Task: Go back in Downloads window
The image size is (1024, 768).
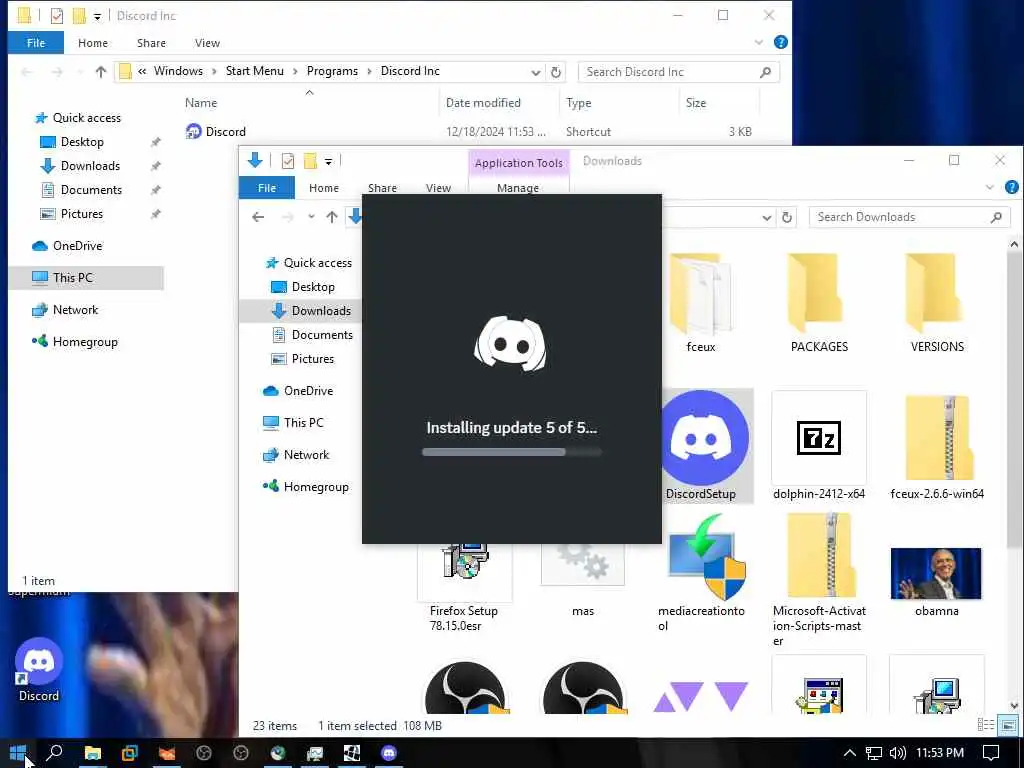Action: point(258,217)
